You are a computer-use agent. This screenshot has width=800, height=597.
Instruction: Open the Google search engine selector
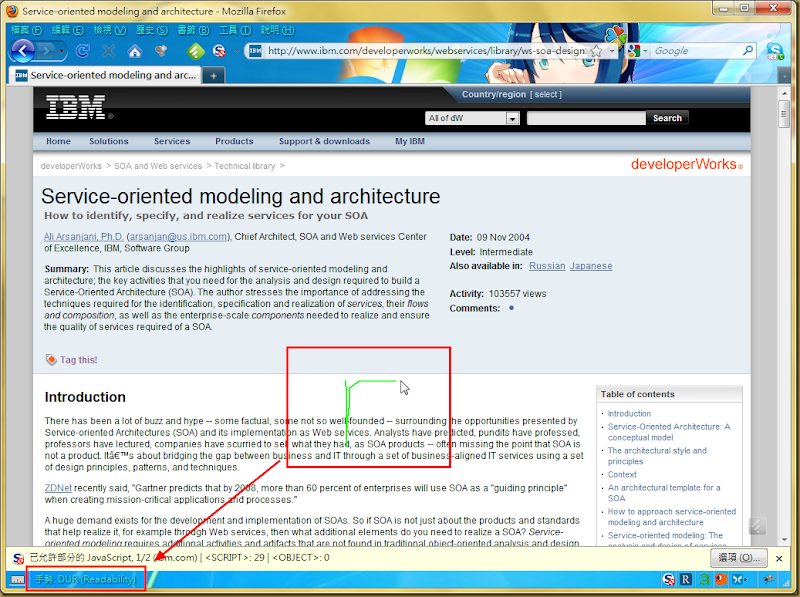tap(637, 51)
